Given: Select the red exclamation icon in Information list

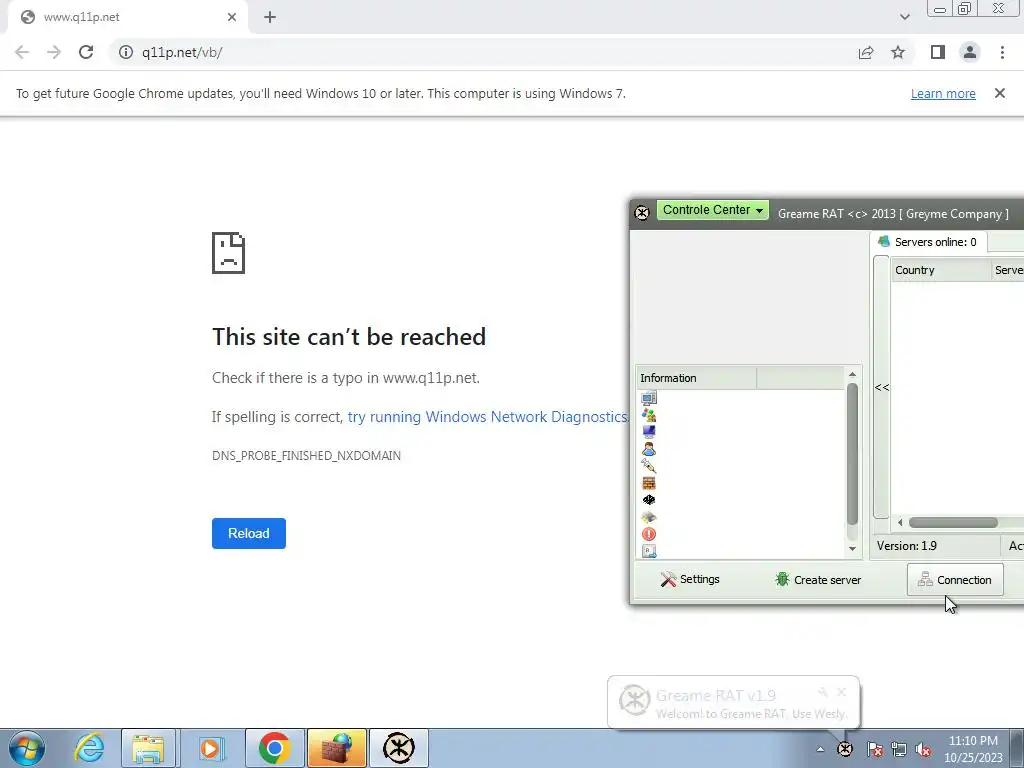Looking at the screenshot, I should [x=648, y=534].
